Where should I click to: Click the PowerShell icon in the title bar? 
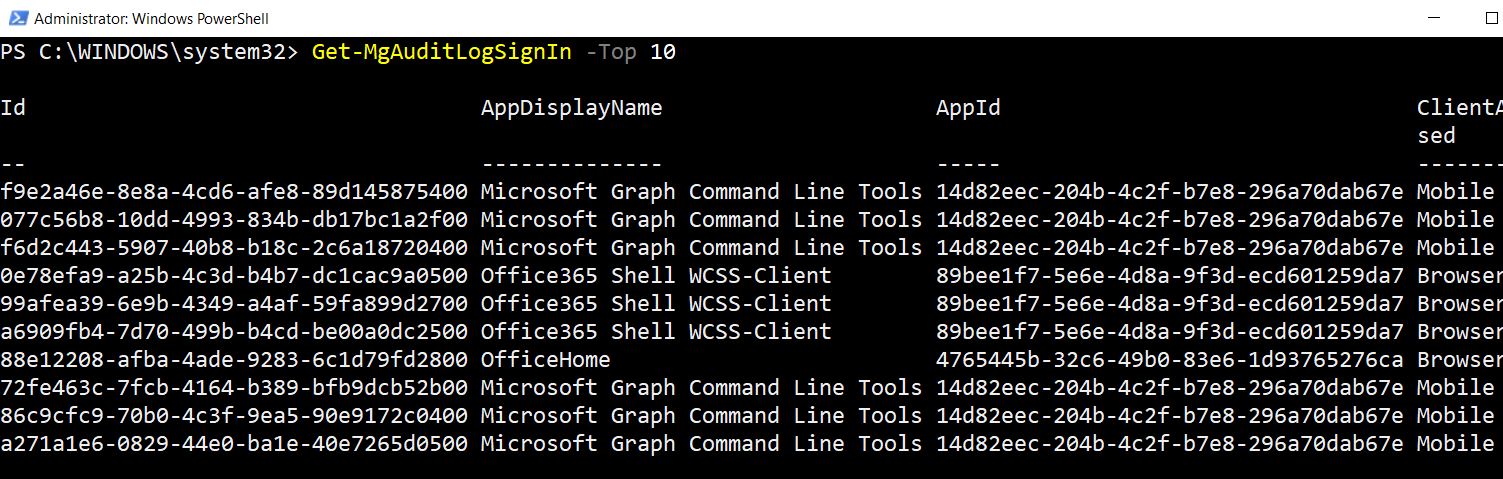pyautogui.click(x=14, y=18)
